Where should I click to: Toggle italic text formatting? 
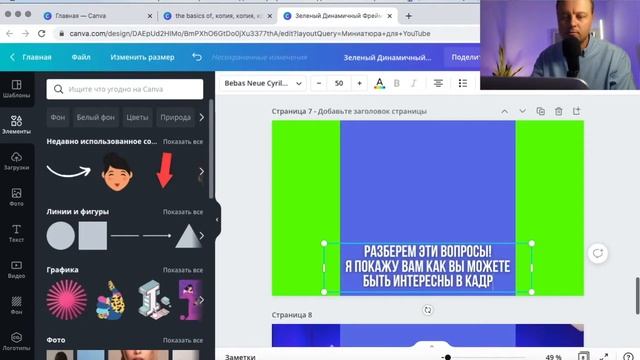[x=413, y=83]
